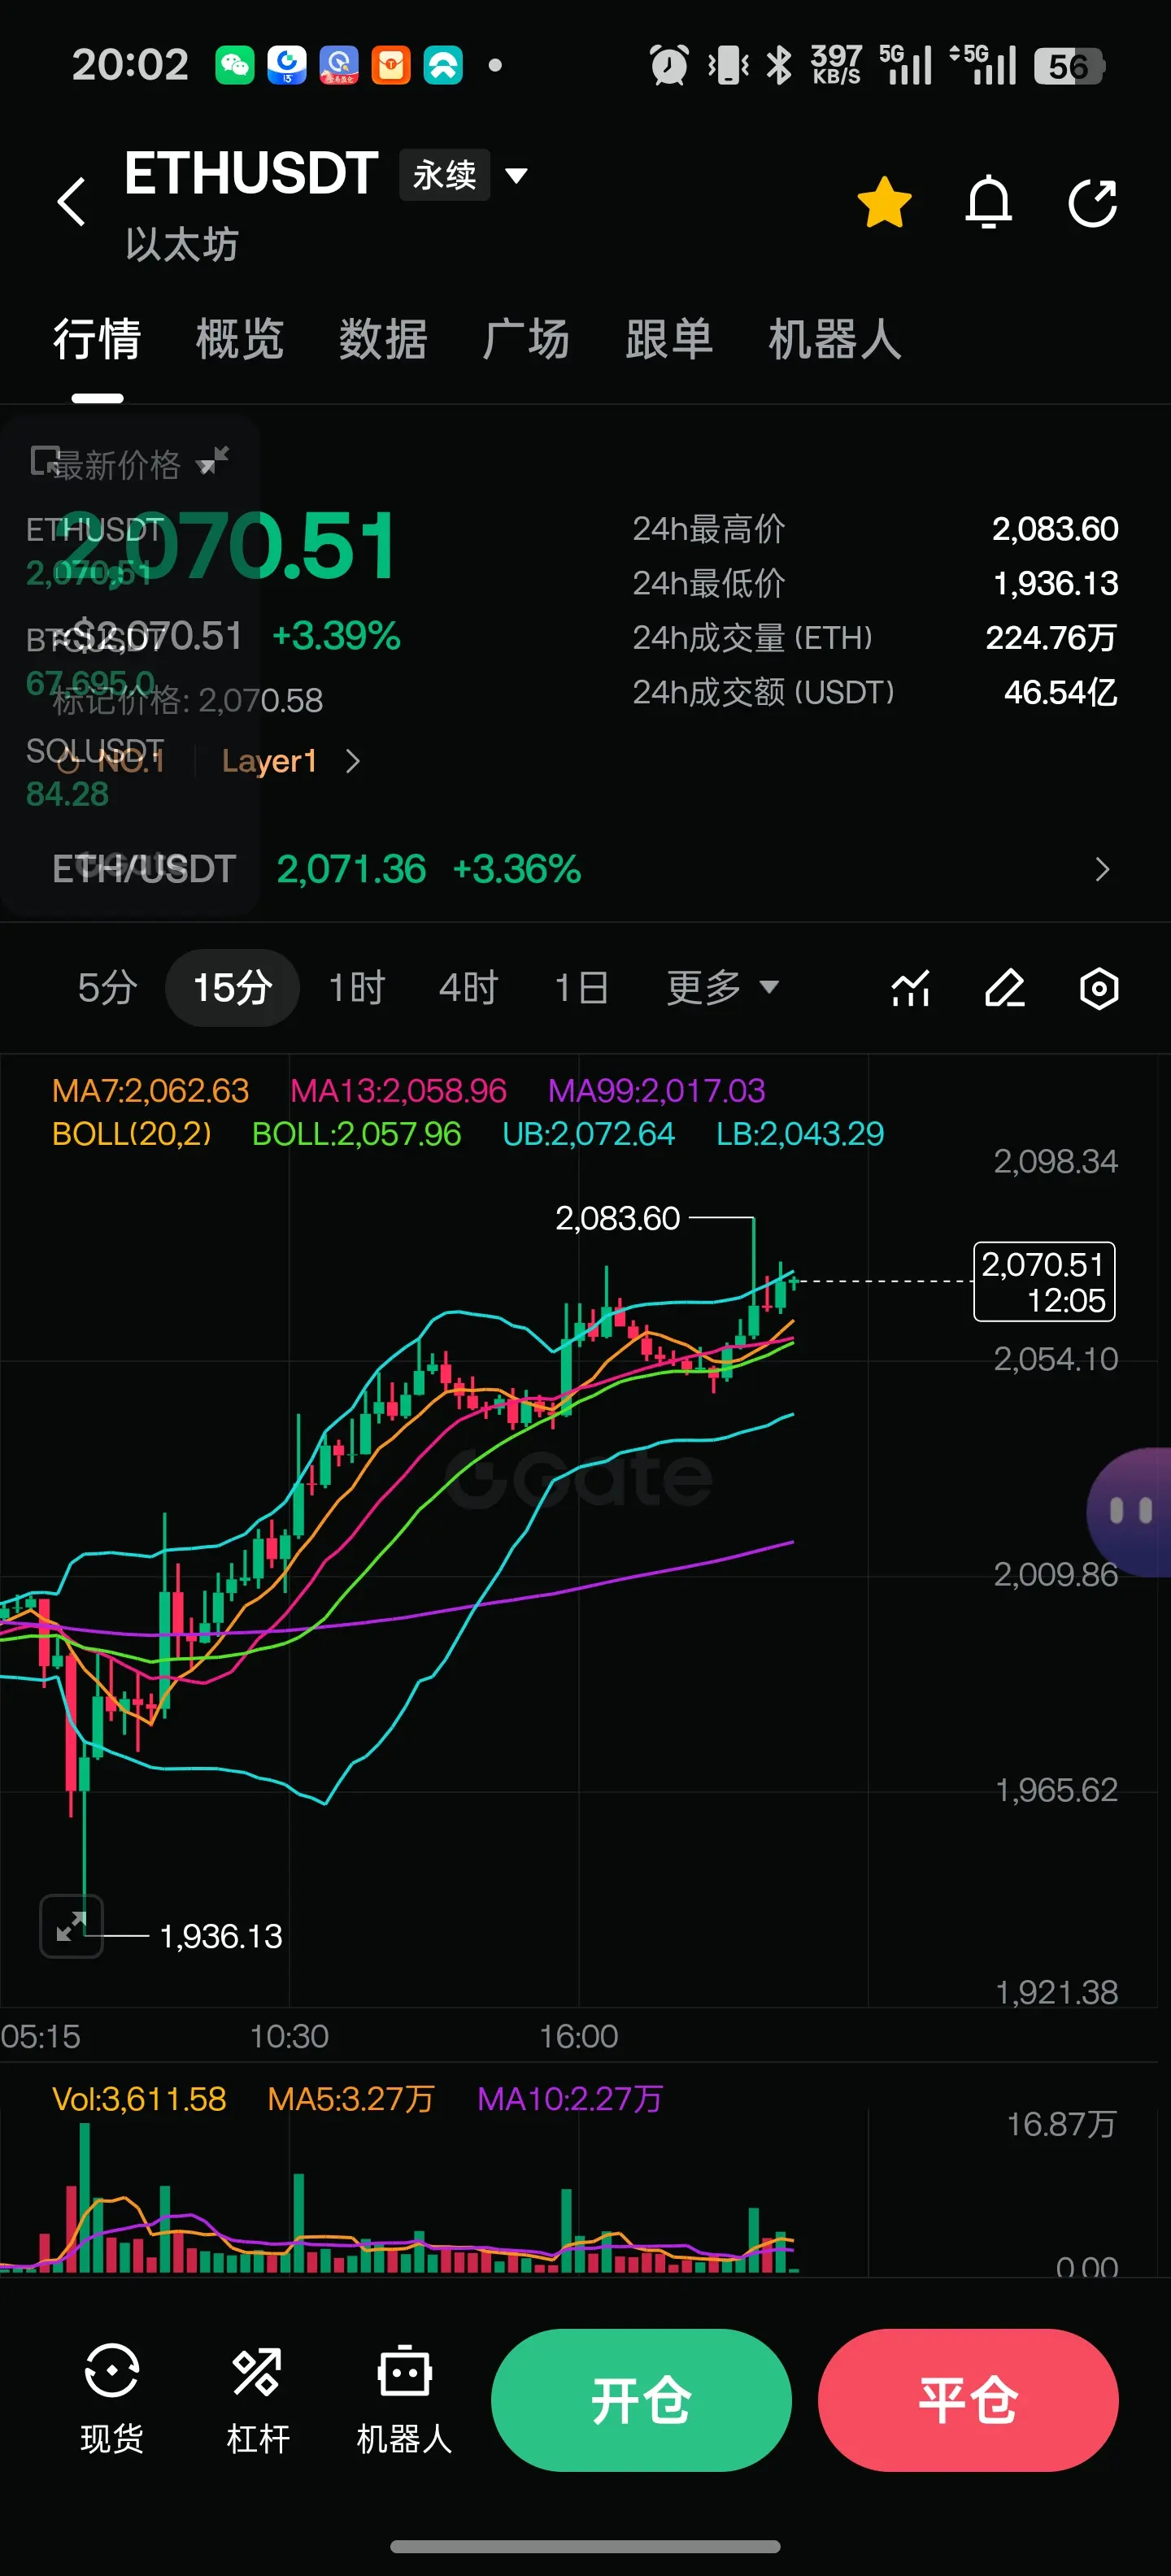Image resolution: width=1171 pixels, height=2576 pixels.
Task: Expand the chart to fullscreen
Action: pos(71,1926)
